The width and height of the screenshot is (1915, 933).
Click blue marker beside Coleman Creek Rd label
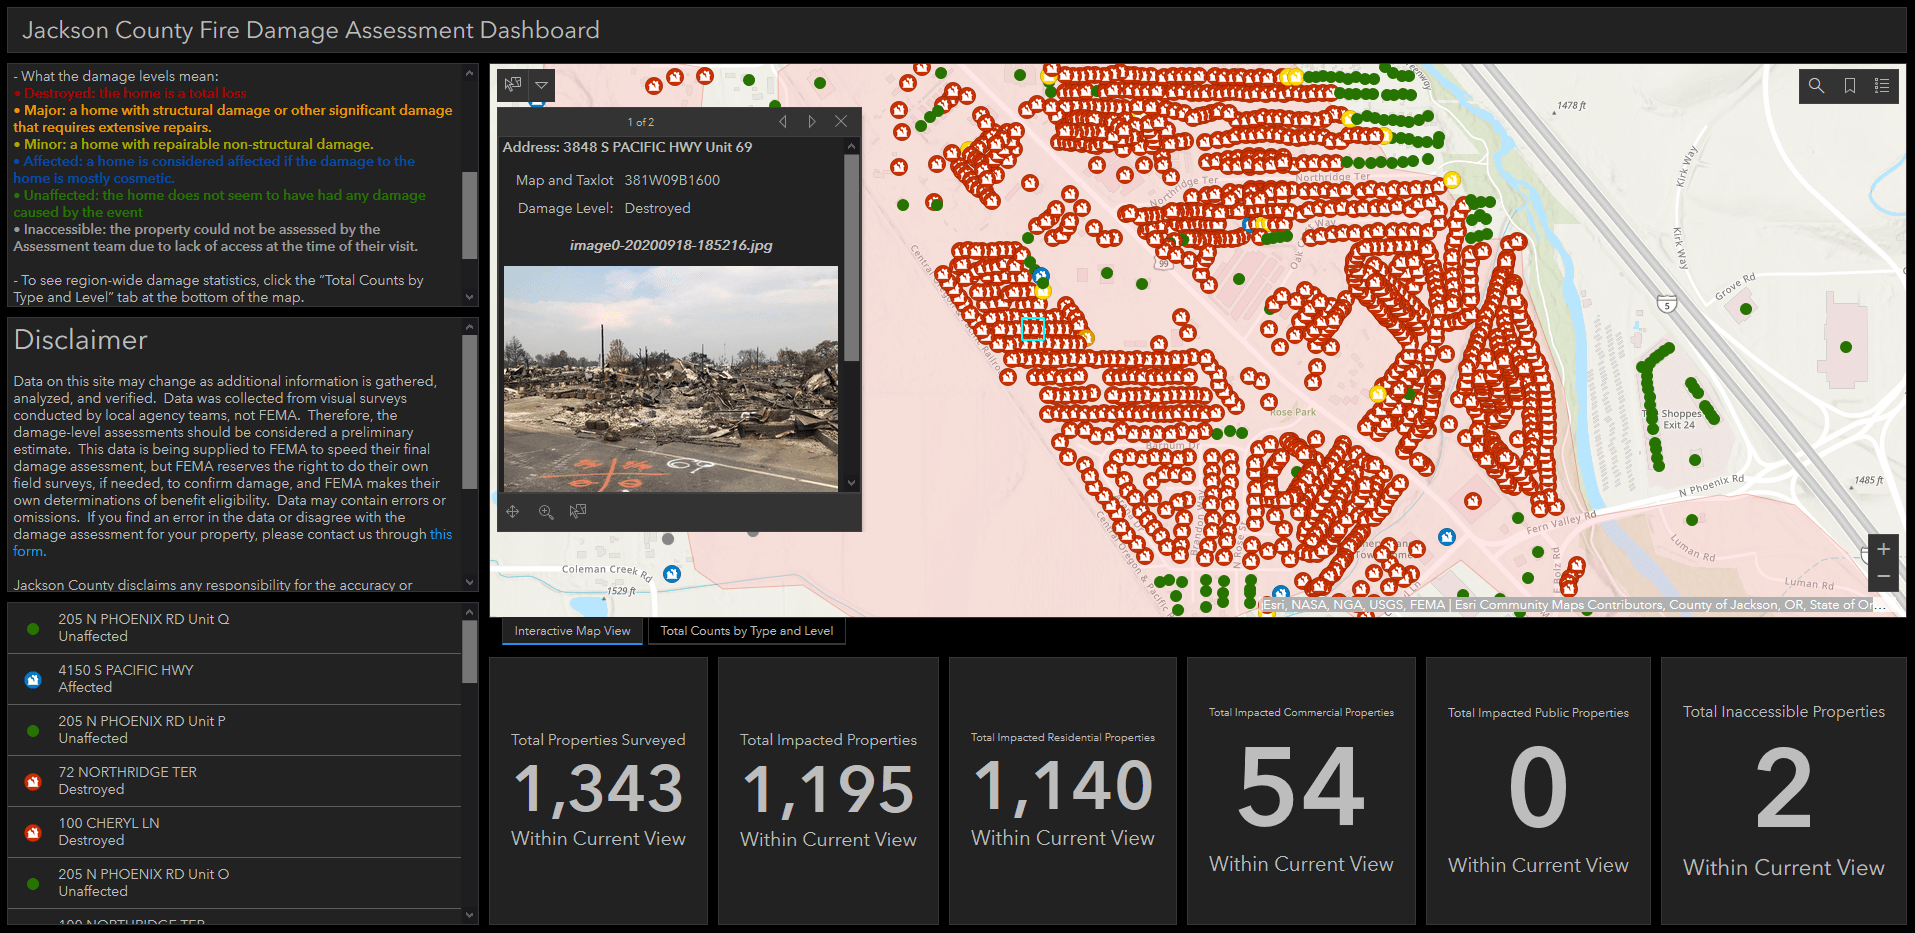pyautogui.click(x=672, y=574)
